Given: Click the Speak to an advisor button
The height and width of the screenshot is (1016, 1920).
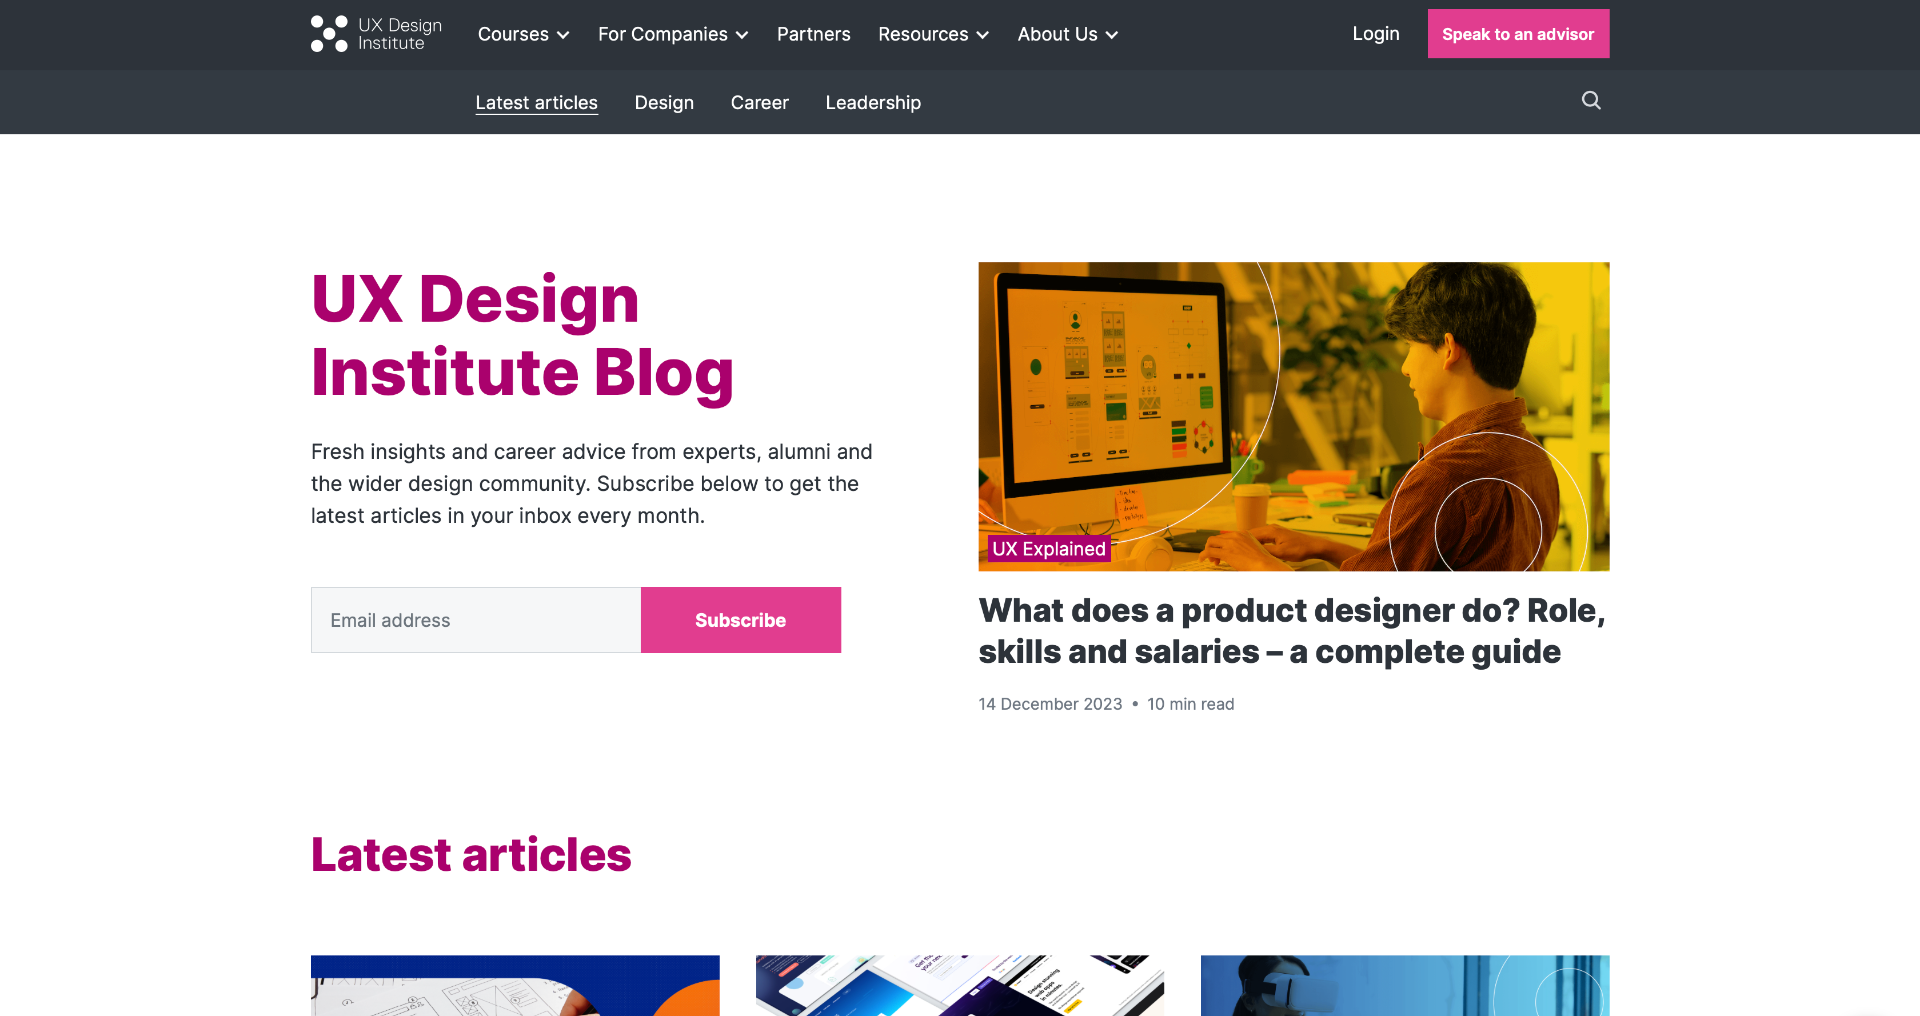Looking at the screenshot, I should 1518,33.
